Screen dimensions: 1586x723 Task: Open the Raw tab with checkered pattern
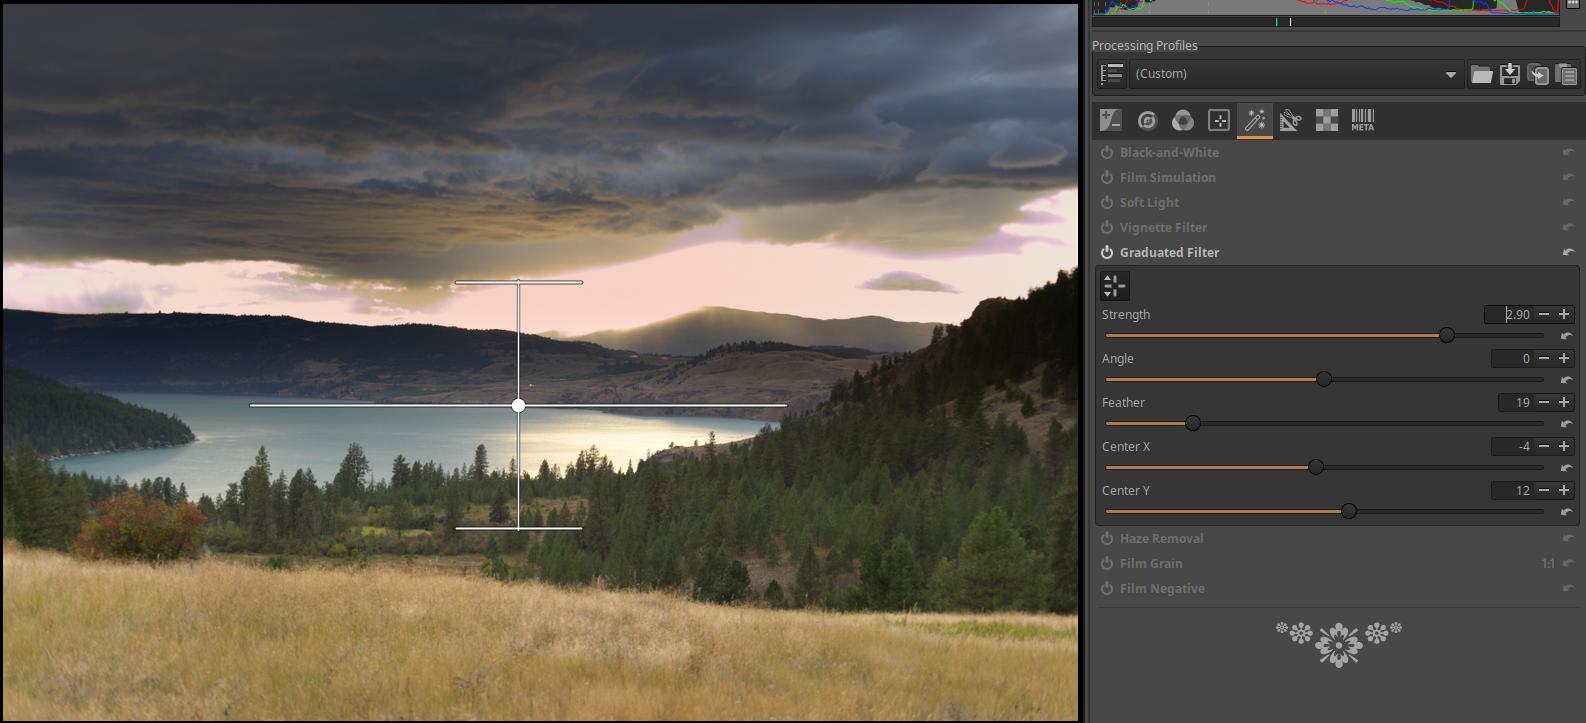pyautogui.click(x=1326, y=121)
